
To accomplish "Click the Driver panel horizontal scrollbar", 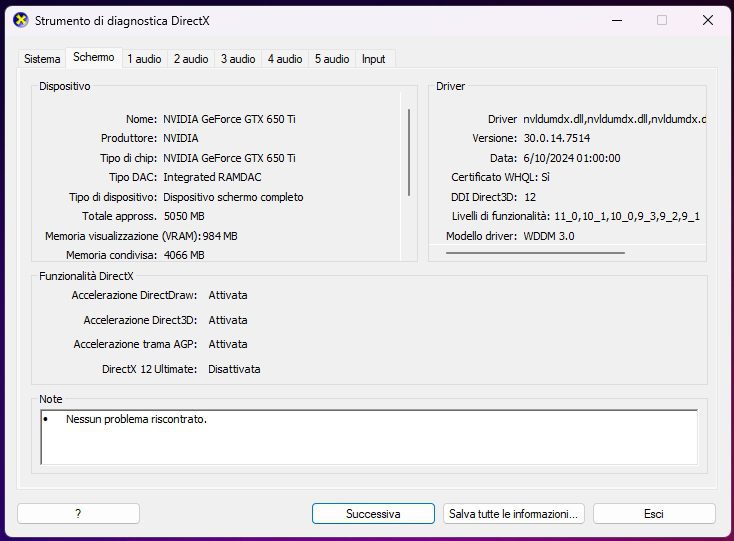I will (535, 253).
